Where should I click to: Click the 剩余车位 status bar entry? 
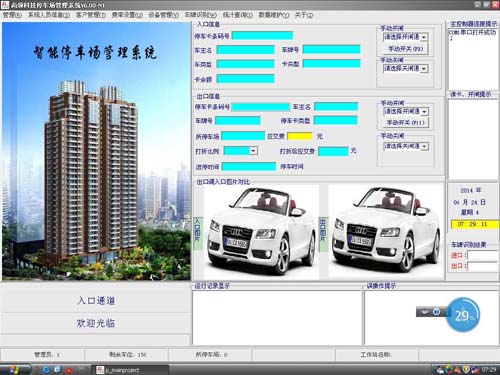(128, 355)
